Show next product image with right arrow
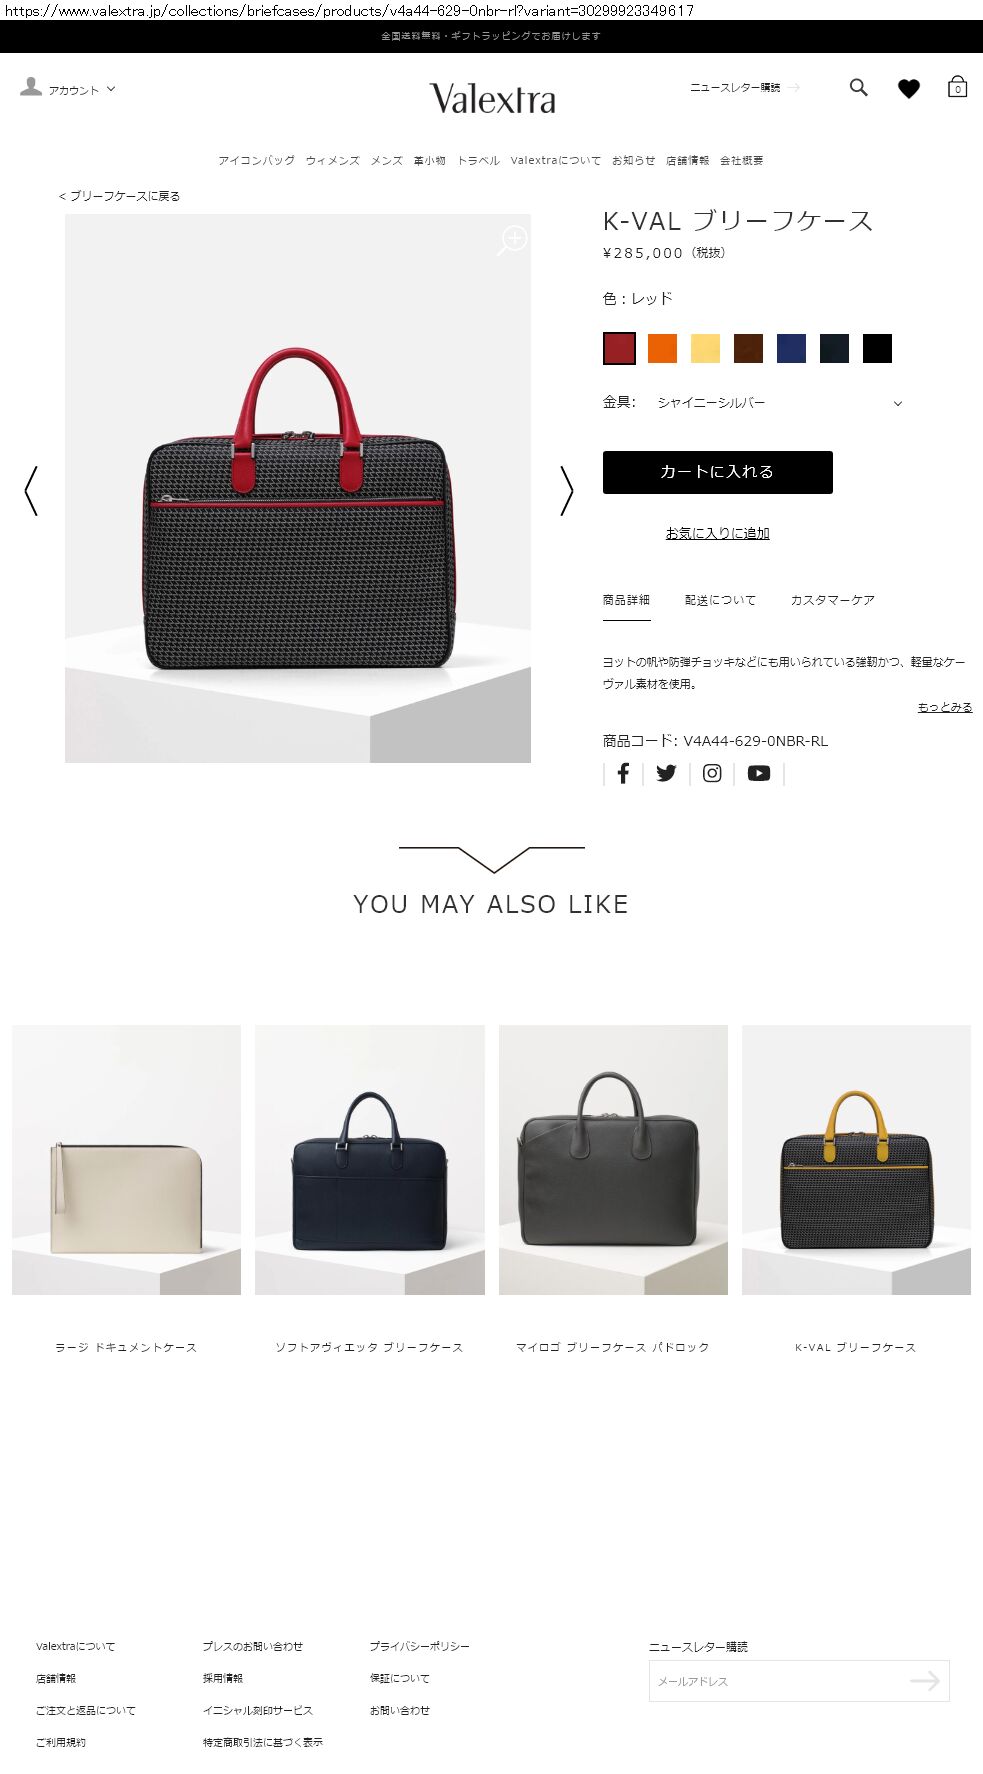 (x=566, y=490)
